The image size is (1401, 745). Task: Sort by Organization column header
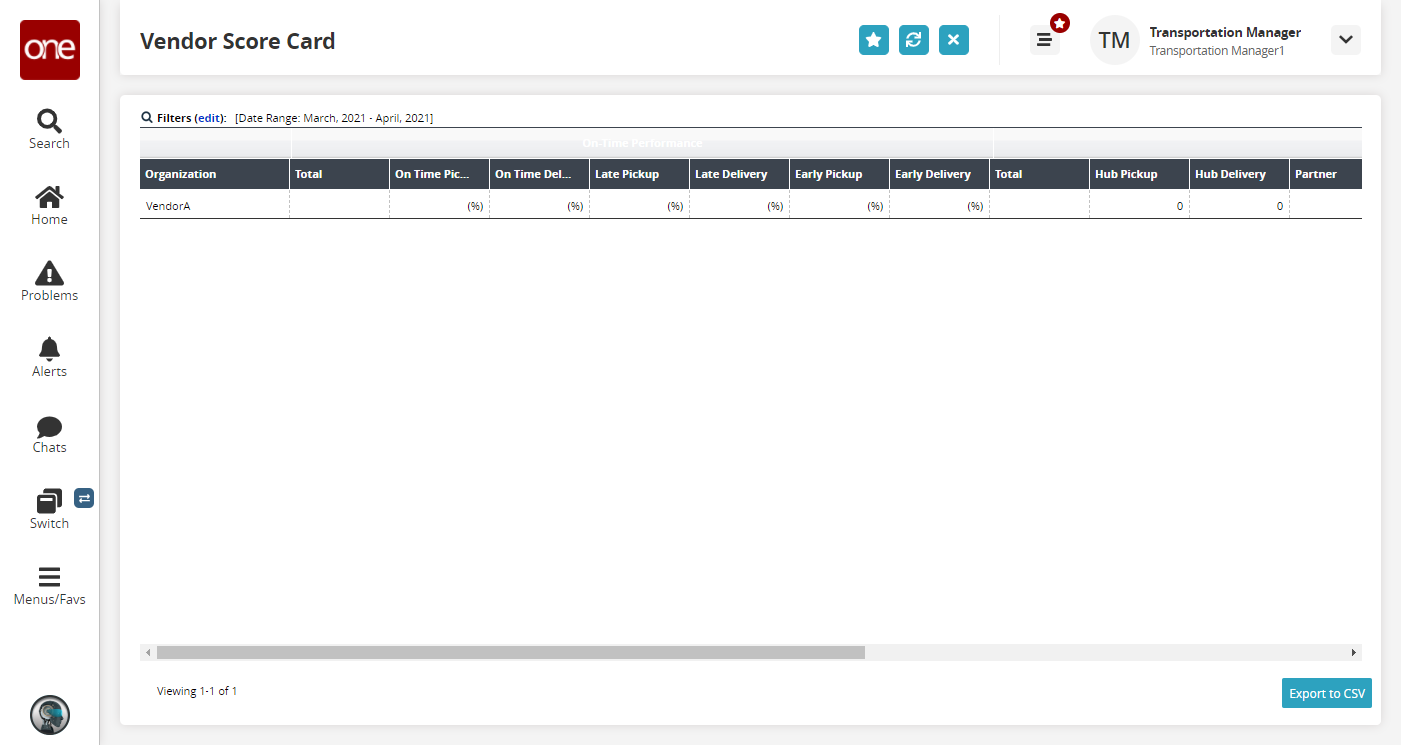pos(215,174)
